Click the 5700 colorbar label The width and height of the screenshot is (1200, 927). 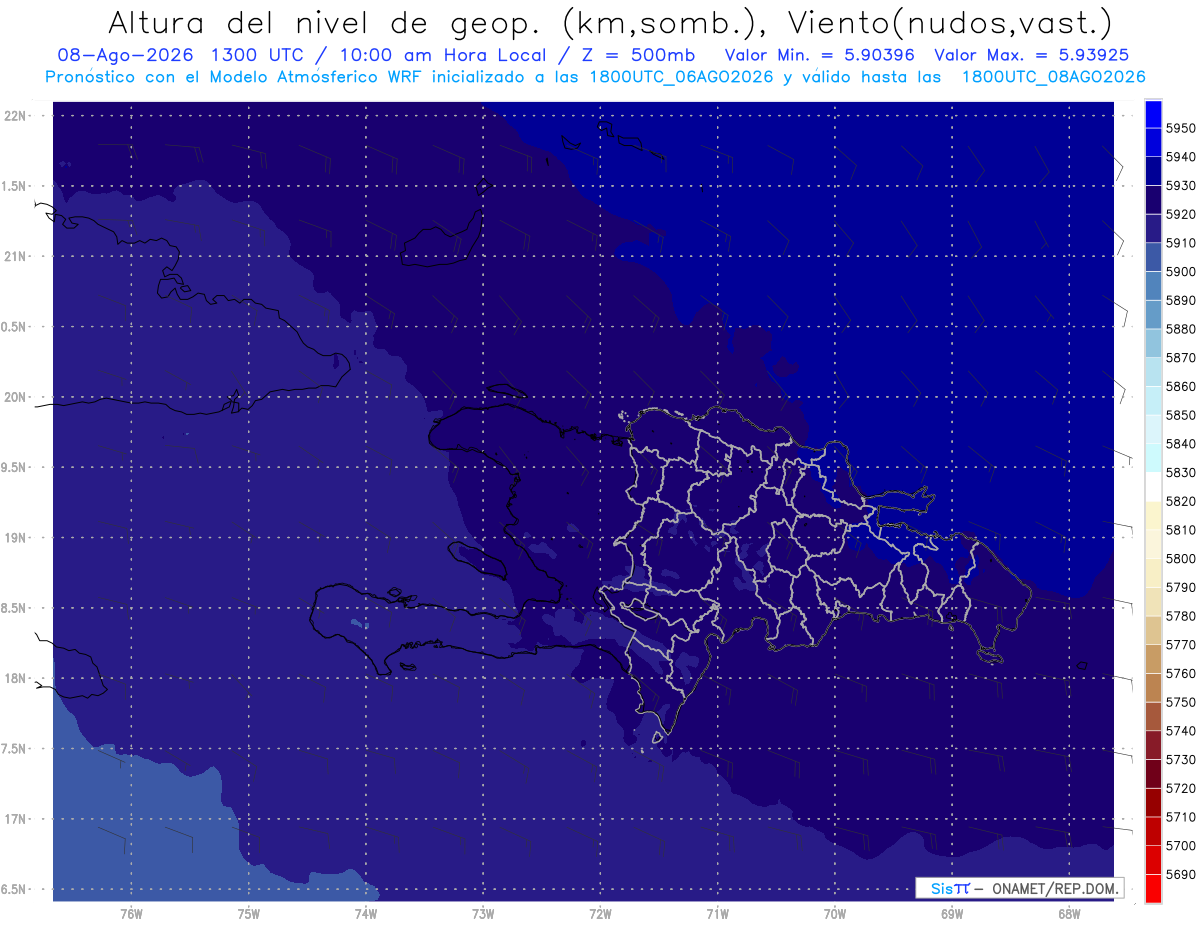click(x=1180, y=846)
